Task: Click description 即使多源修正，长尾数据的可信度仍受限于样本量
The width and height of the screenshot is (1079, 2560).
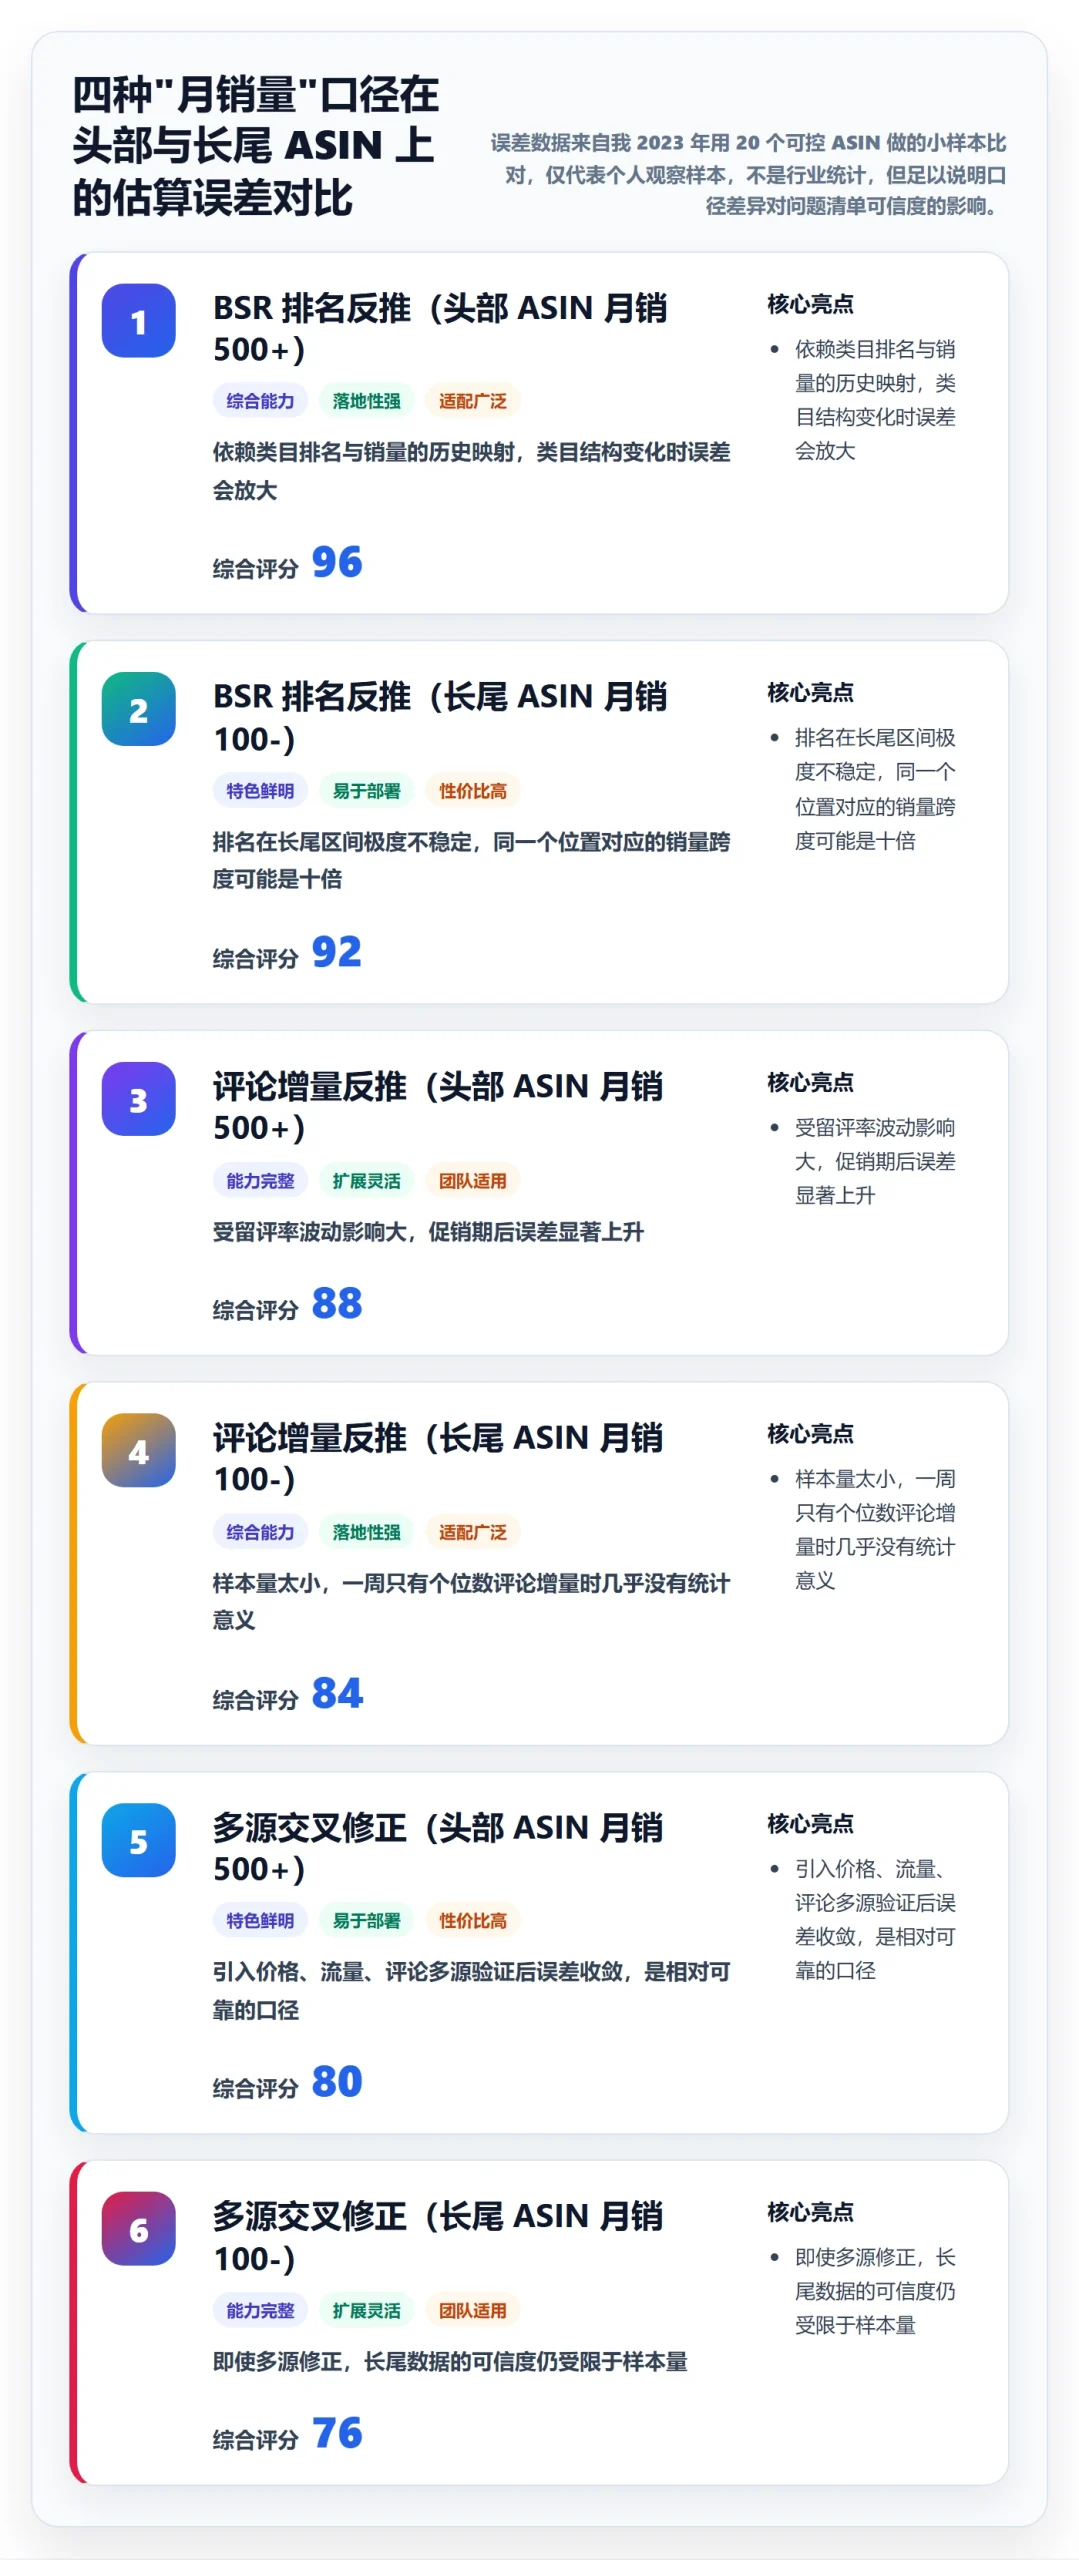Action: (x=450, y=2362)
